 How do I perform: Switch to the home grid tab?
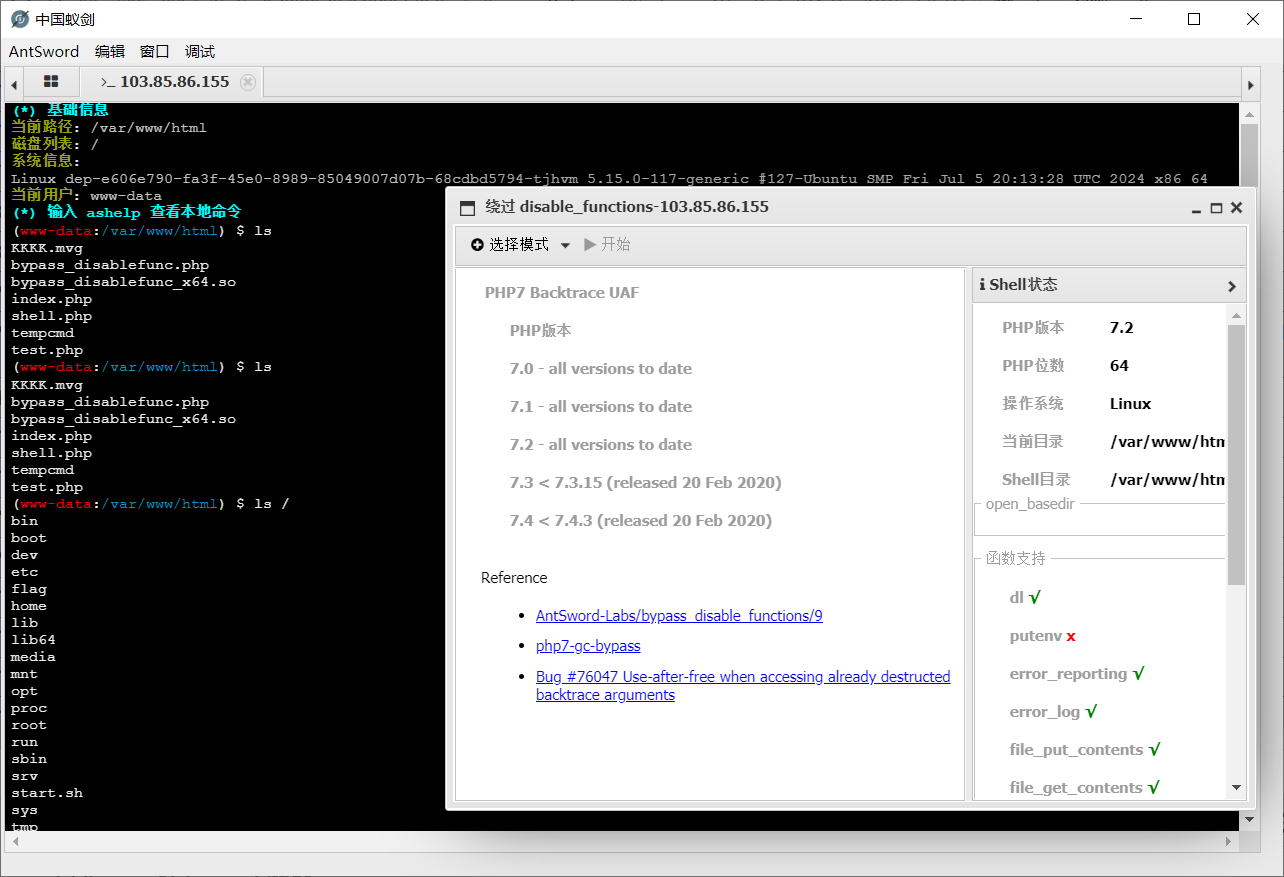51,82
